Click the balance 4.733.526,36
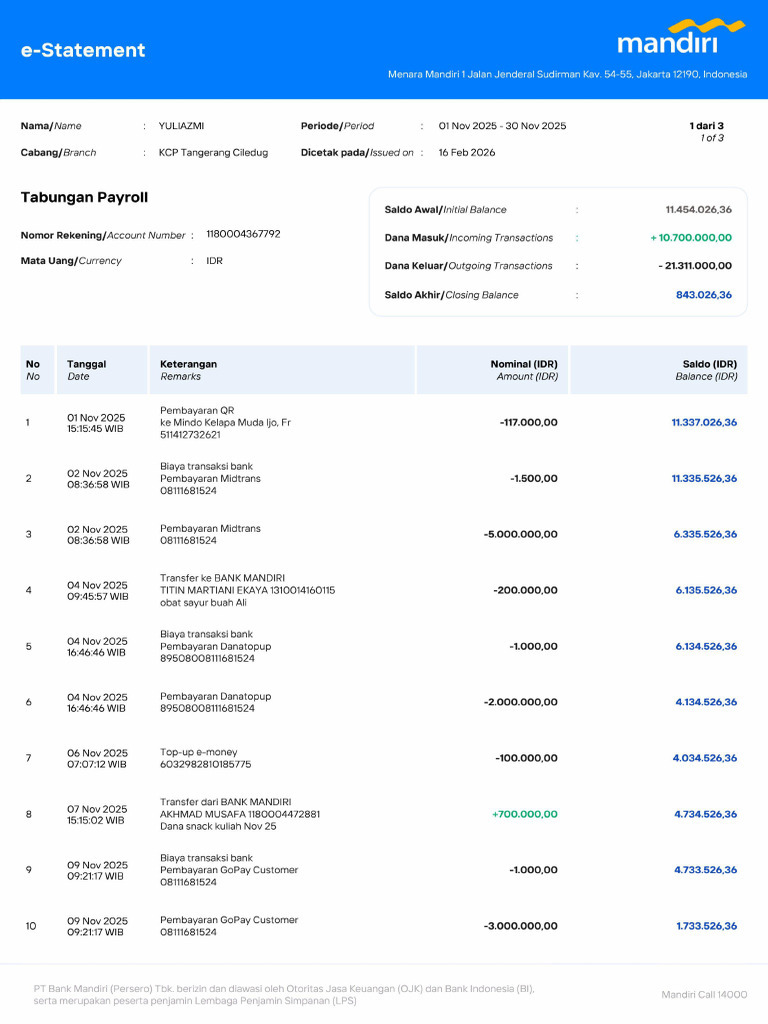Screen dimensions: 768x1024 [705, 870]
